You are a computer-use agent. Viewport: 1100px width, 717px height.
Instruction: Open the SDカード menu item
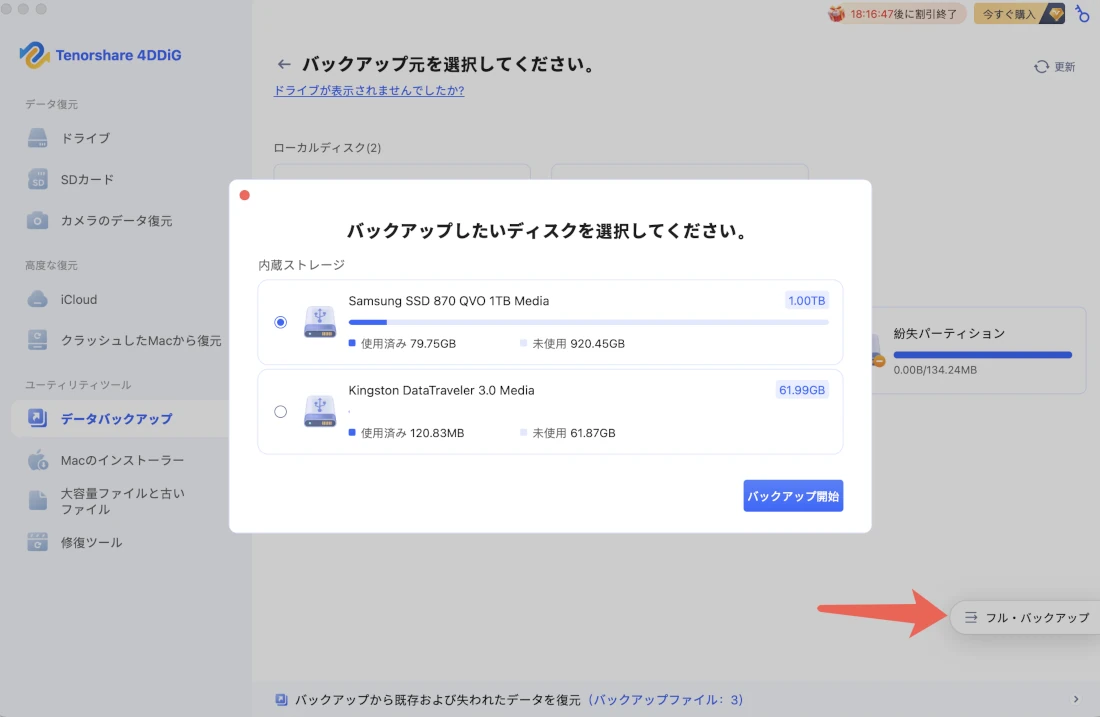tap(120, 180)
